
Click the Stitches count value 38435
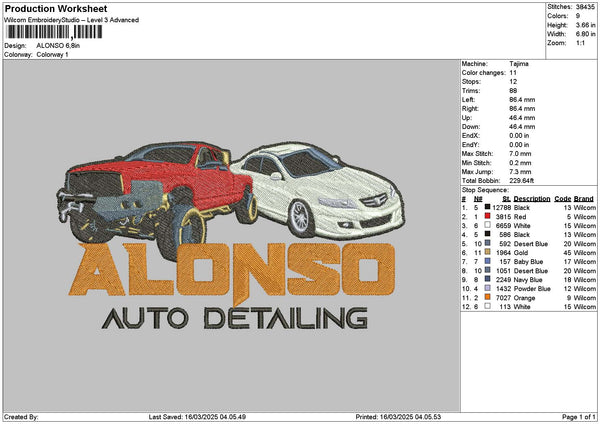point(586,7)
